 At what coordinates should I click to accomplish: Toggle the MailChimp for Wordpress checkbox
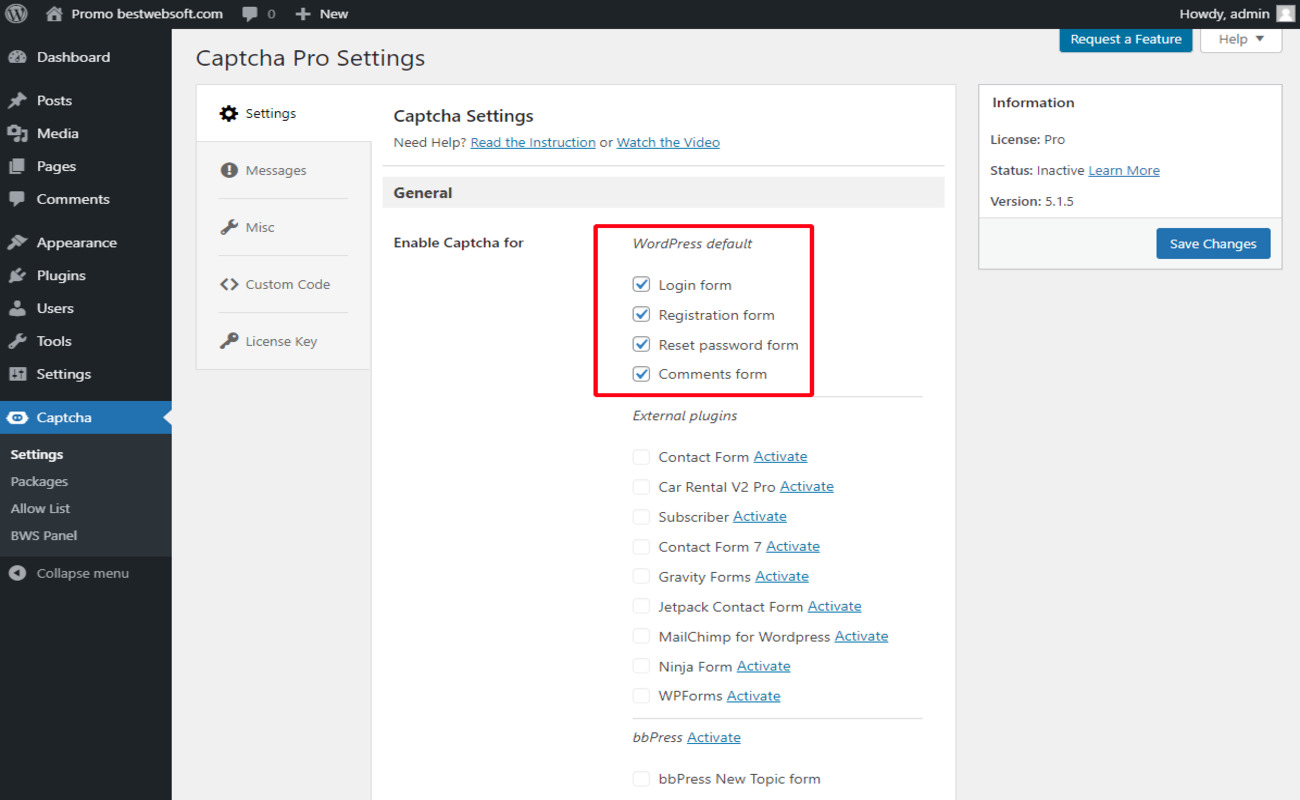click(x=641, y=637)
